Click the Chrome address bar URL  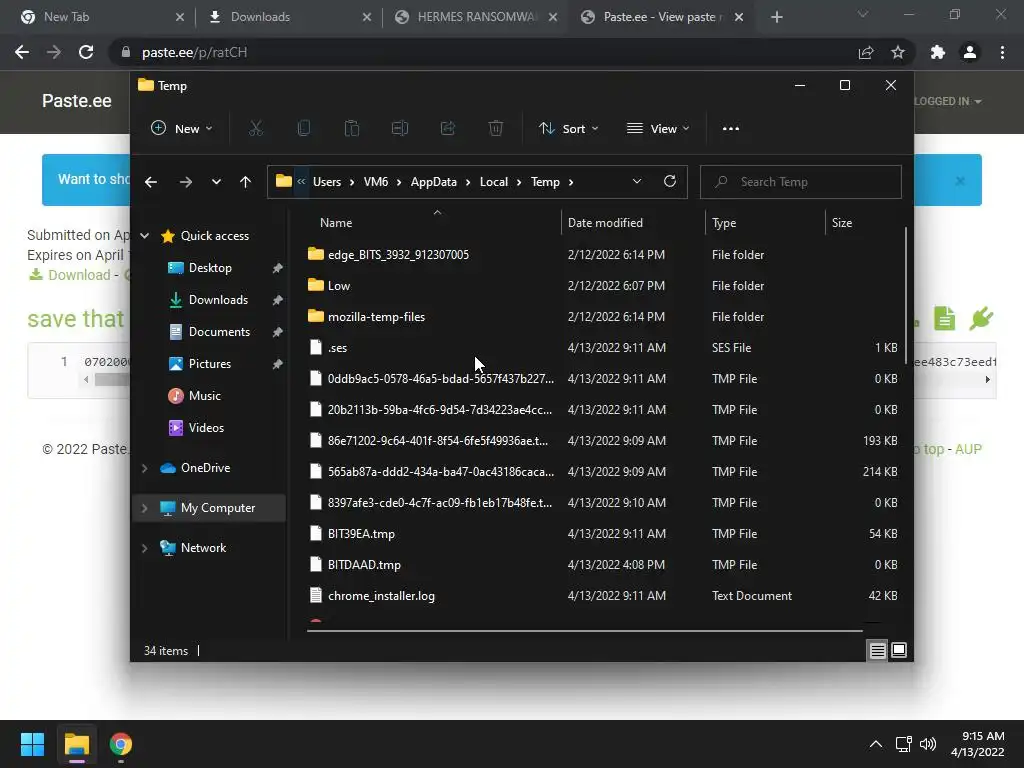pos(195,52)
